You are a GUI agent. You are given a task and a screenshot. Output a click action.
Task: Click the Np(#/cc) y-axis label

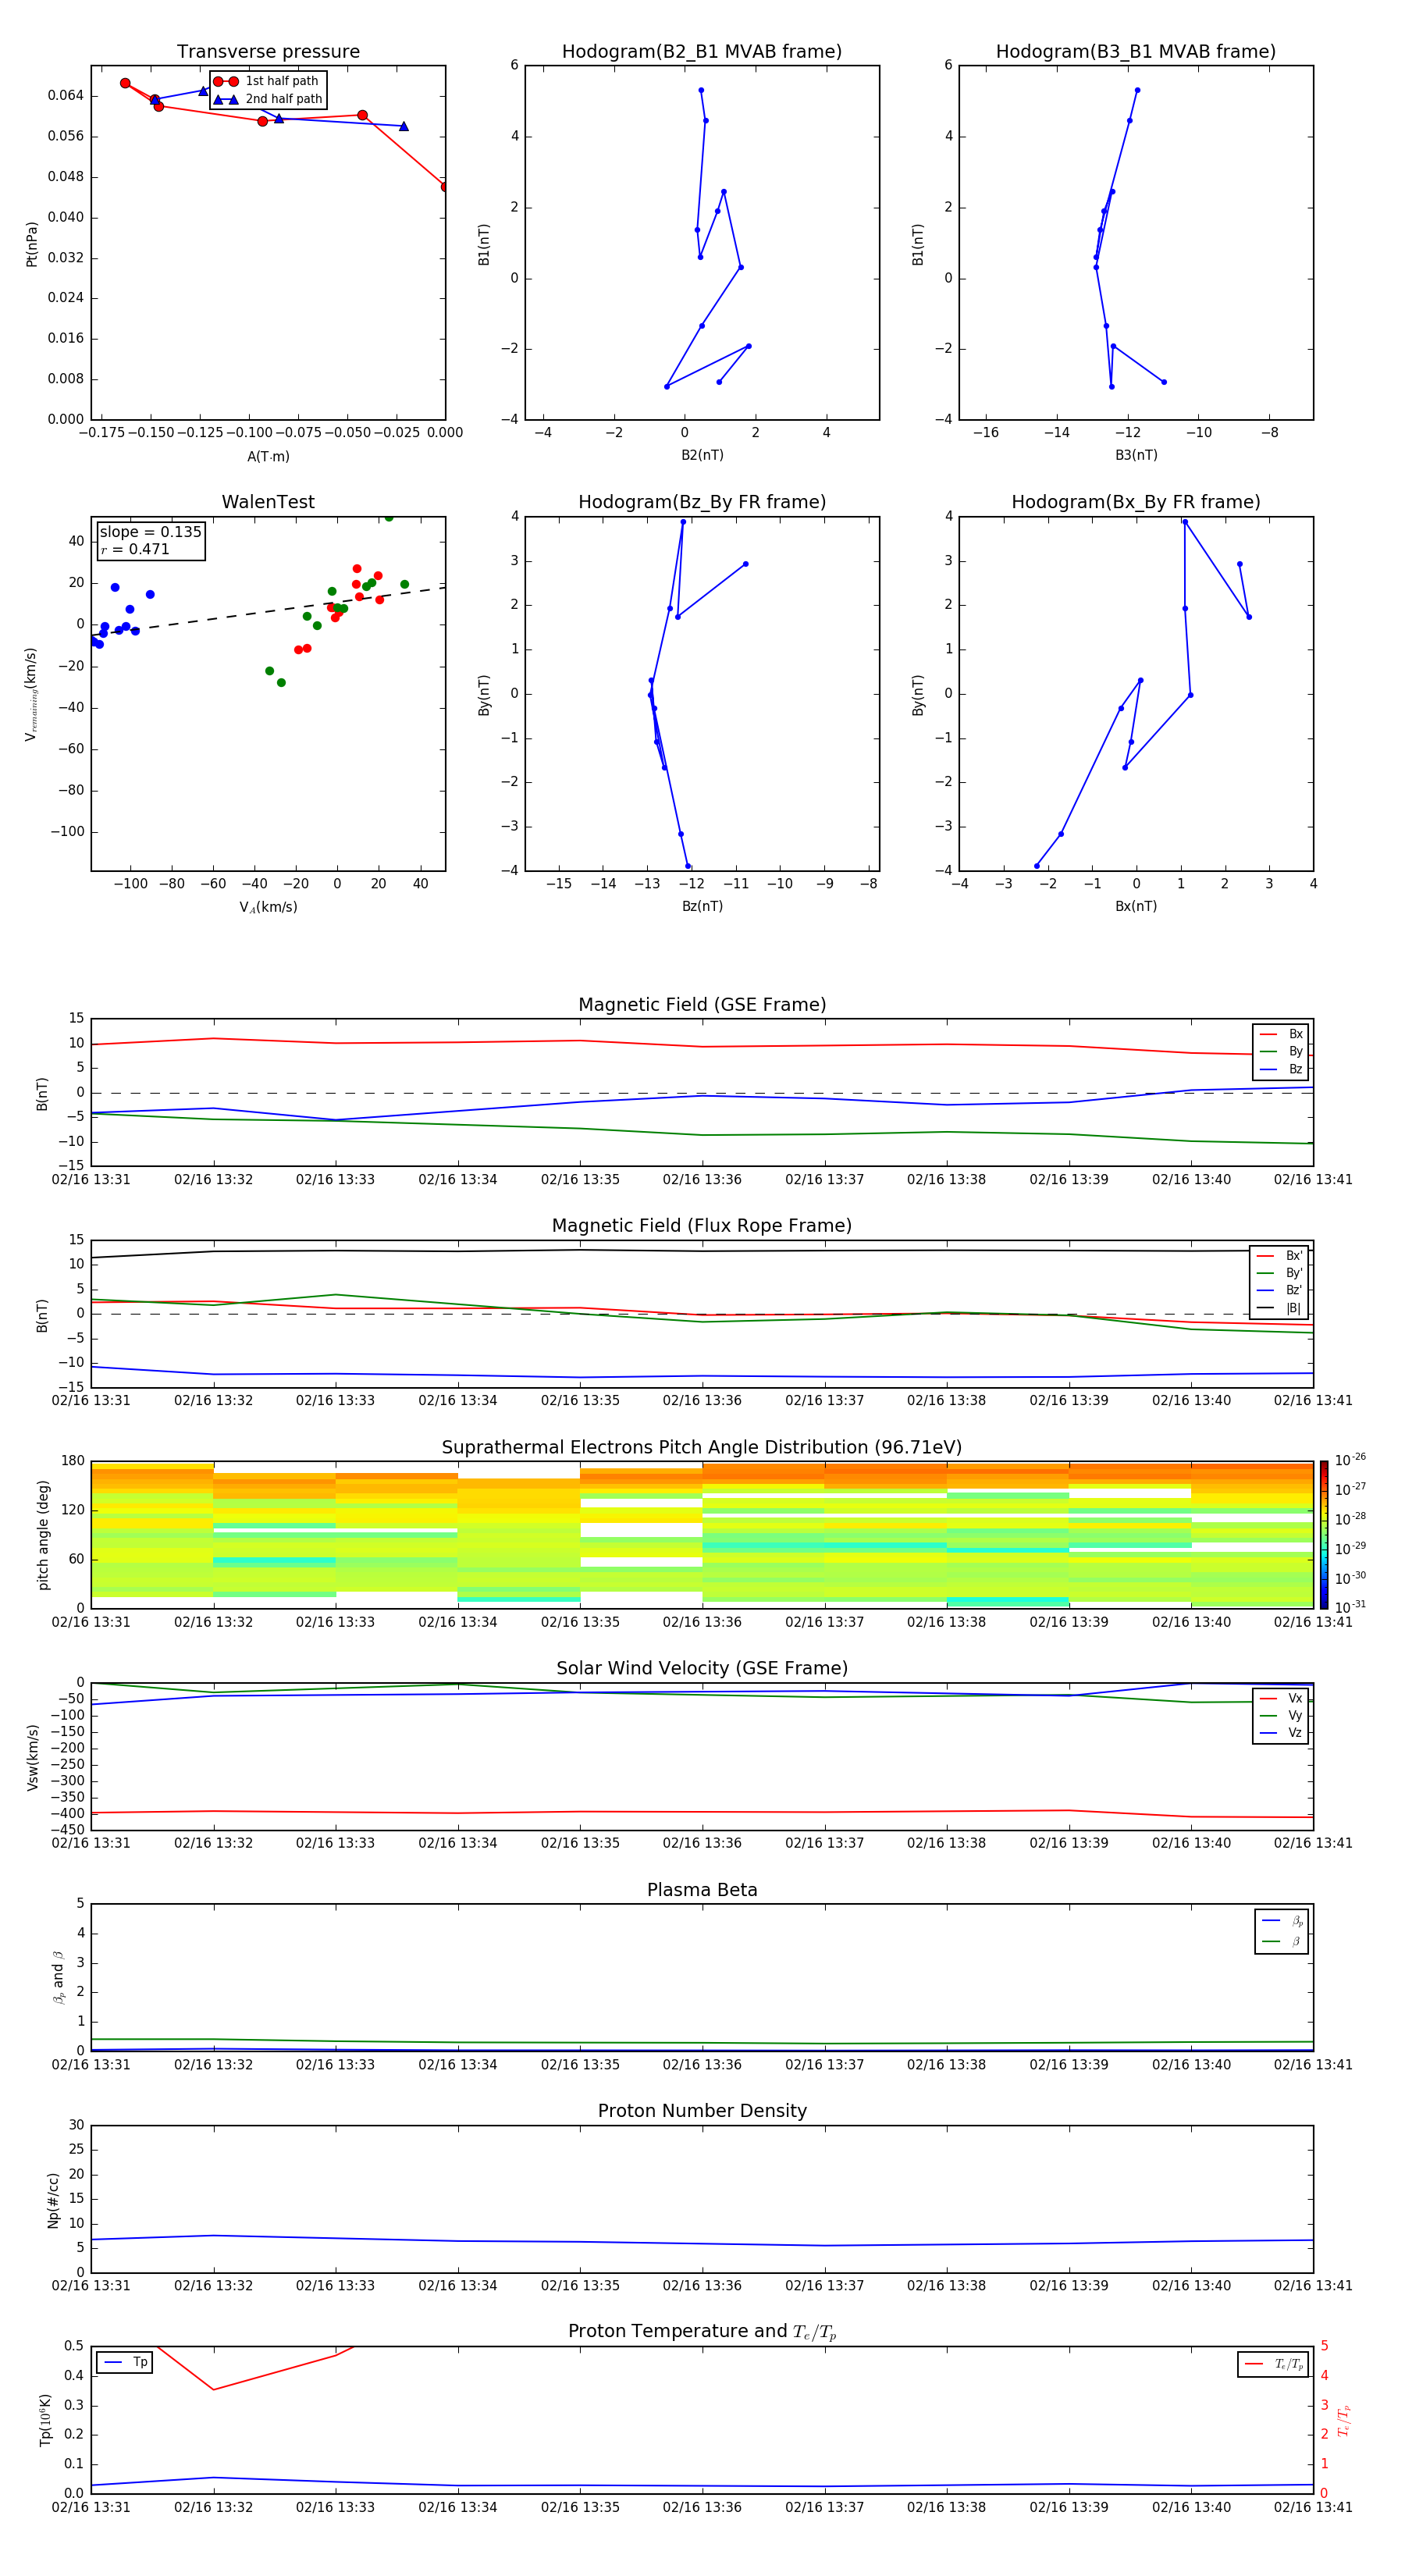click(53, 2201)
